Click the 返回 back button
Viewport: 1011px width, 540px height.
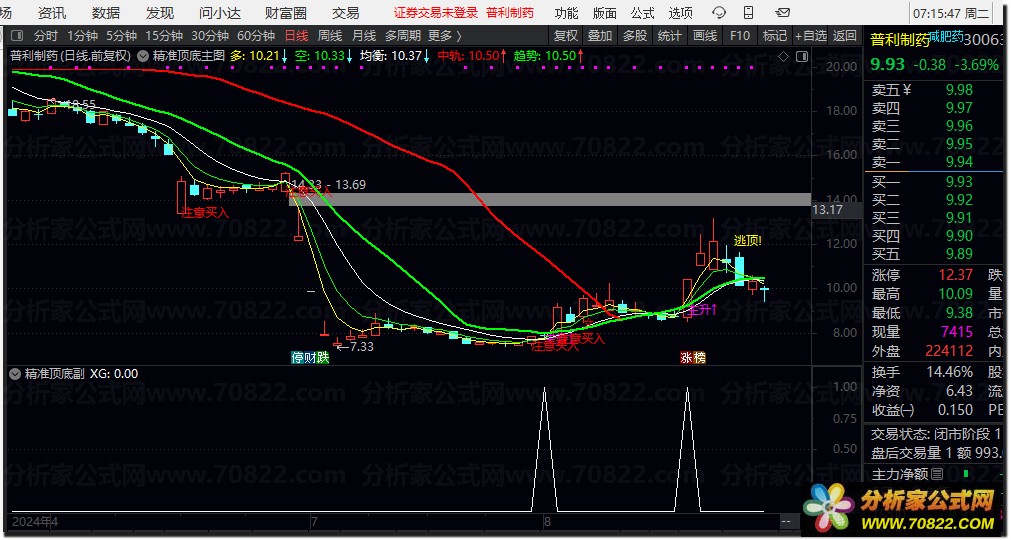(845, 36)
